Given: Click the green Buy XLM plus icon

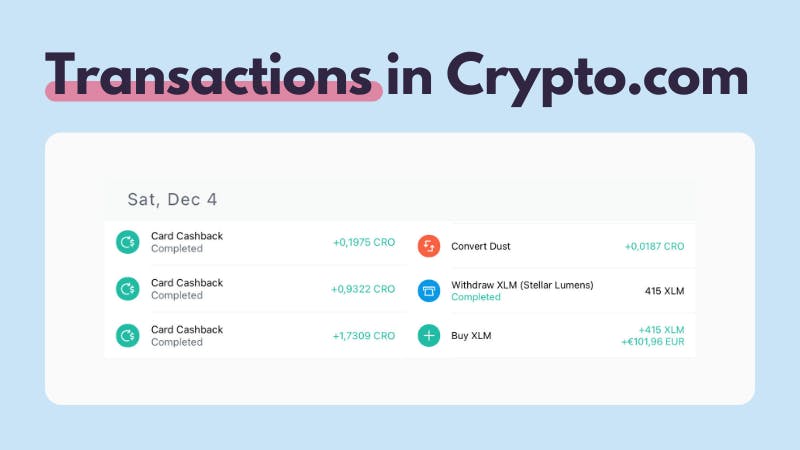Looking at the screenshot, I should click(429, 336).
